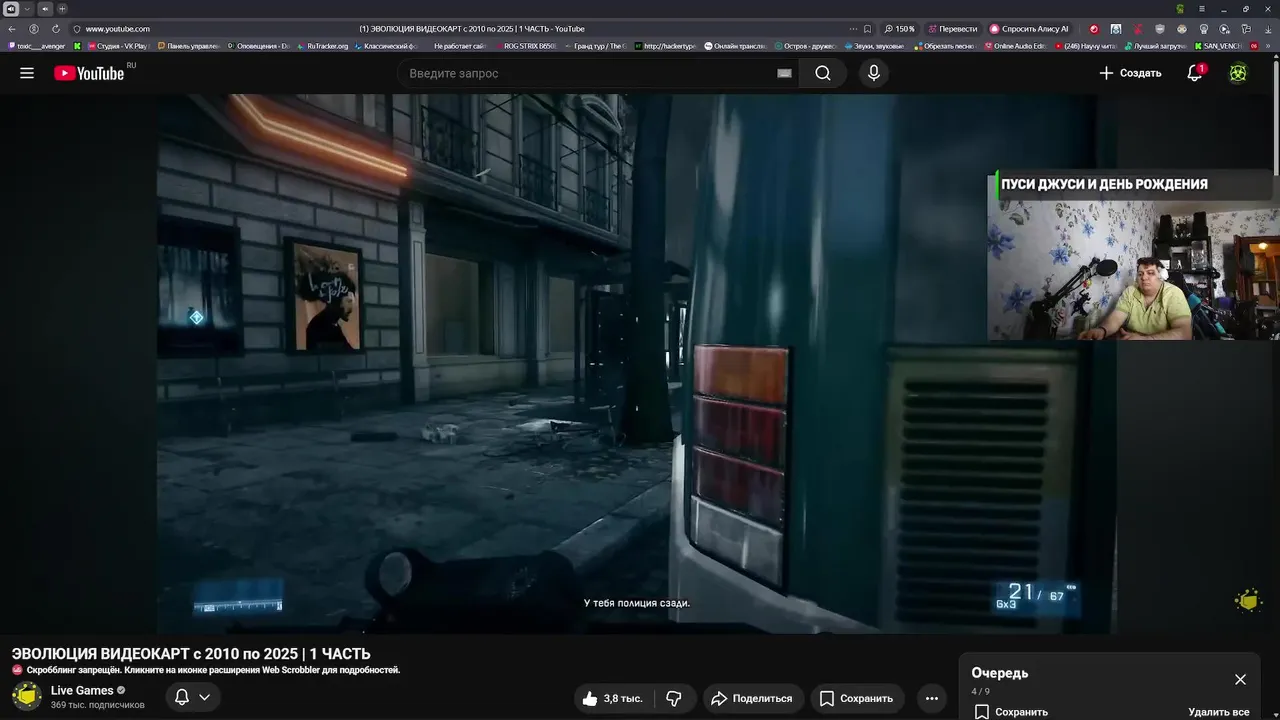The width and height of the screenshot is (1280, 720).
Task: Go back with browser back arrow
Action: tap(12, 29)
